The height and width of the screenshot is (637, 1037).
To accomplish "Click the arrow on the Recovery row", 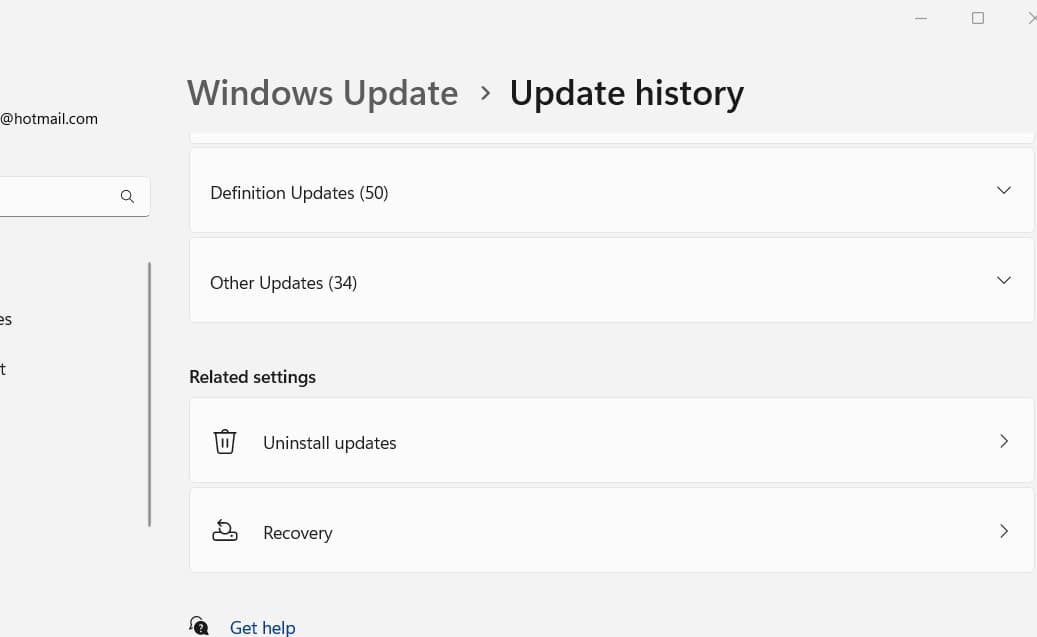I will [1004, 531].
